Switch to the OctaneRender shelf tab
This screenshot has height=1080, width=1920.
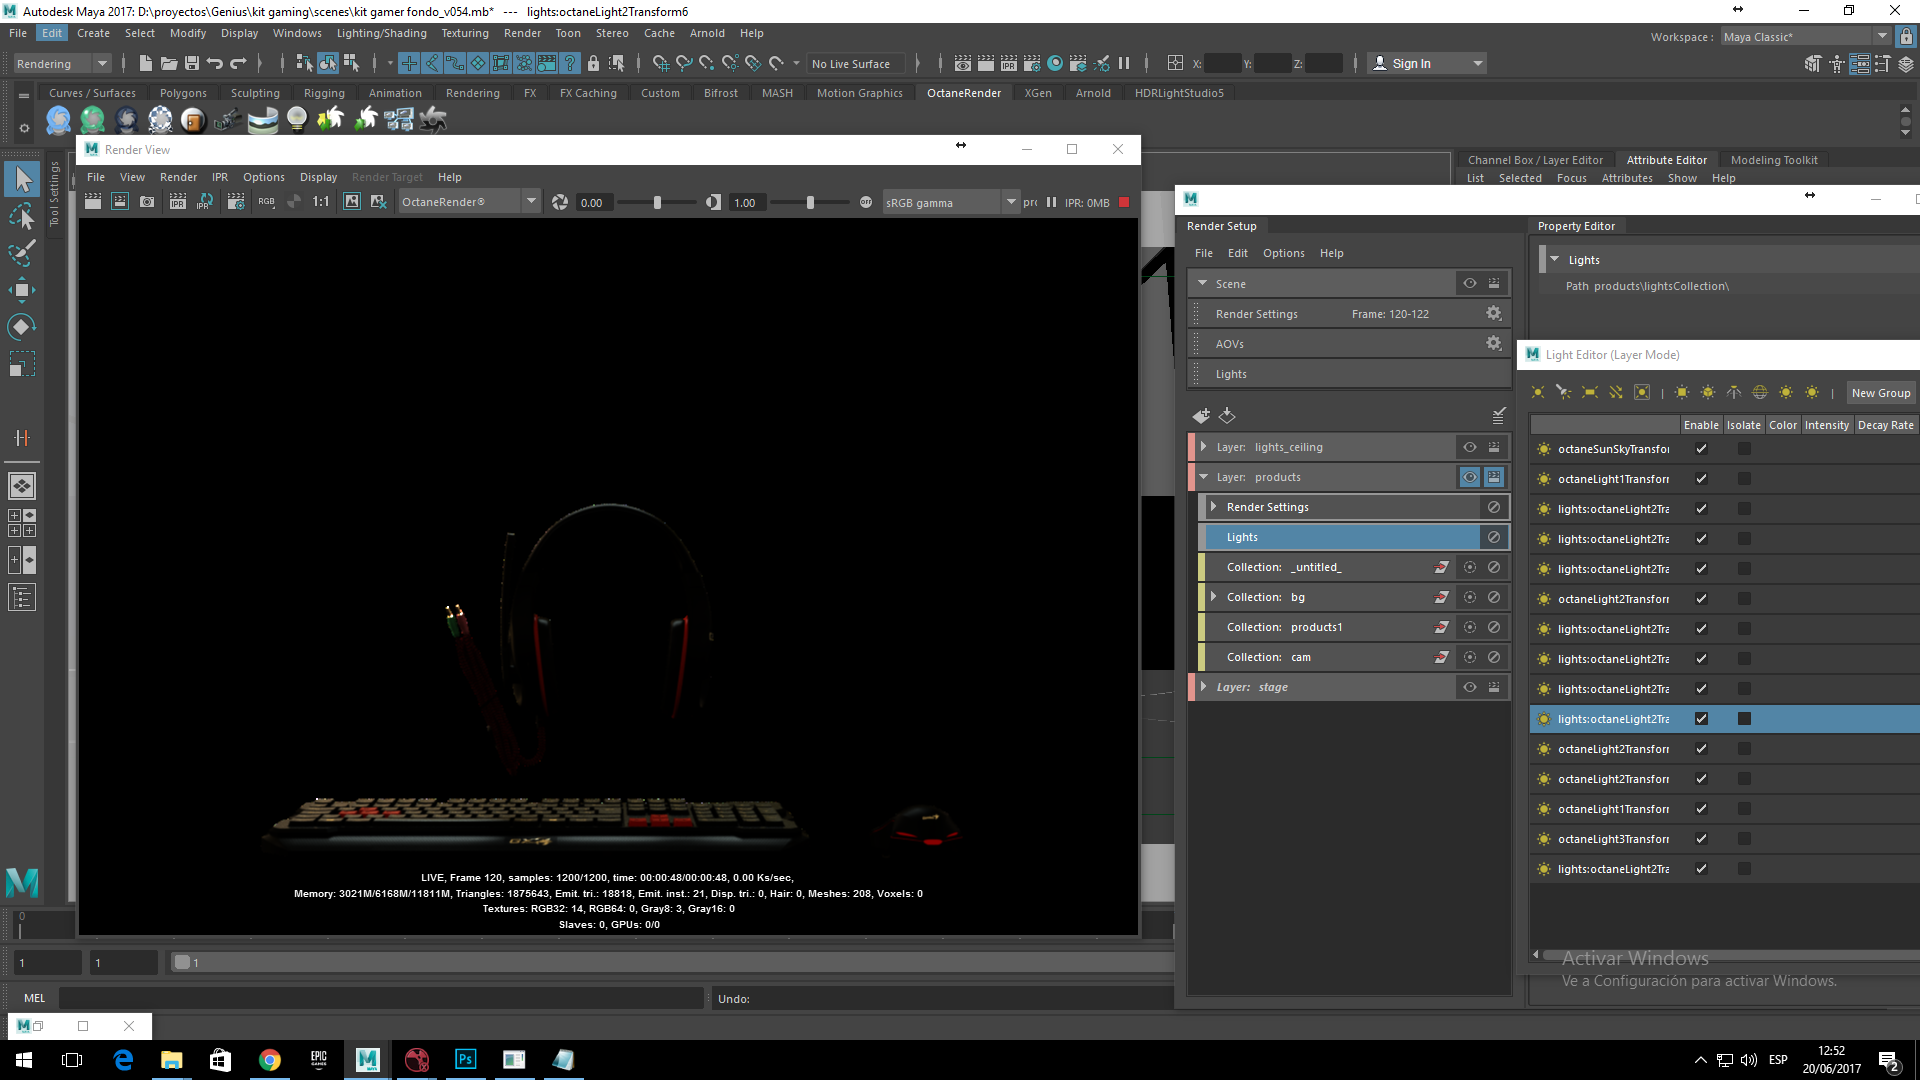963,93
